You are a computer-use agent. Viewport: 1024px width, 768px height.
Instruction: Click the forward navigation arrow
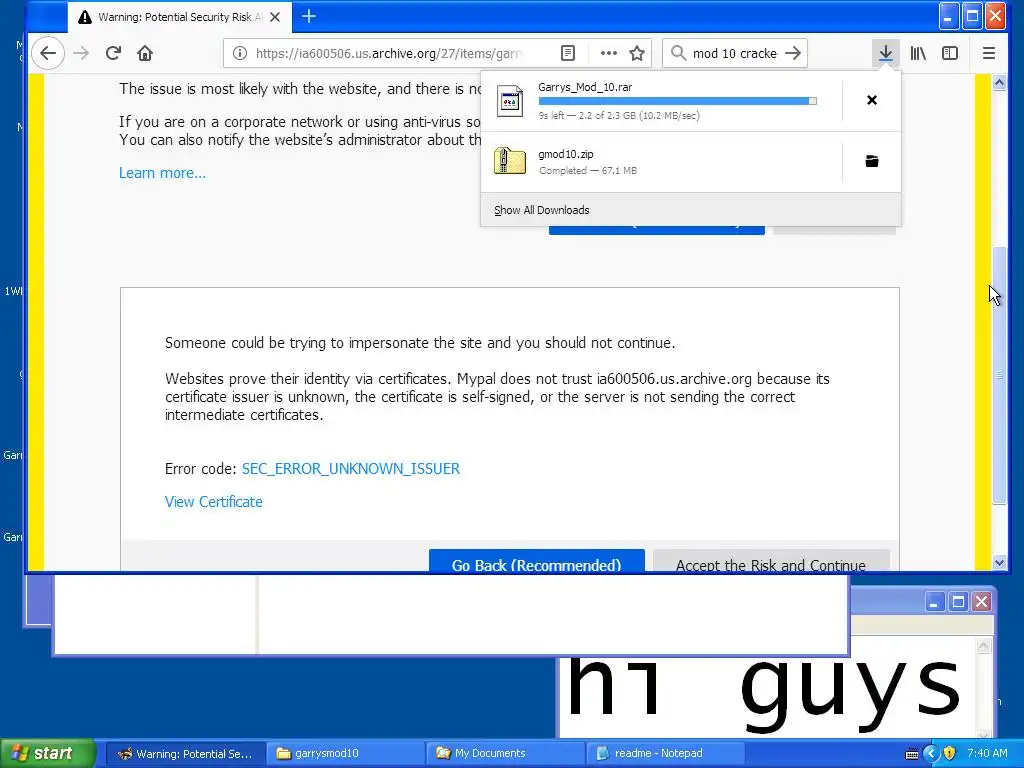tap(81, 53)
